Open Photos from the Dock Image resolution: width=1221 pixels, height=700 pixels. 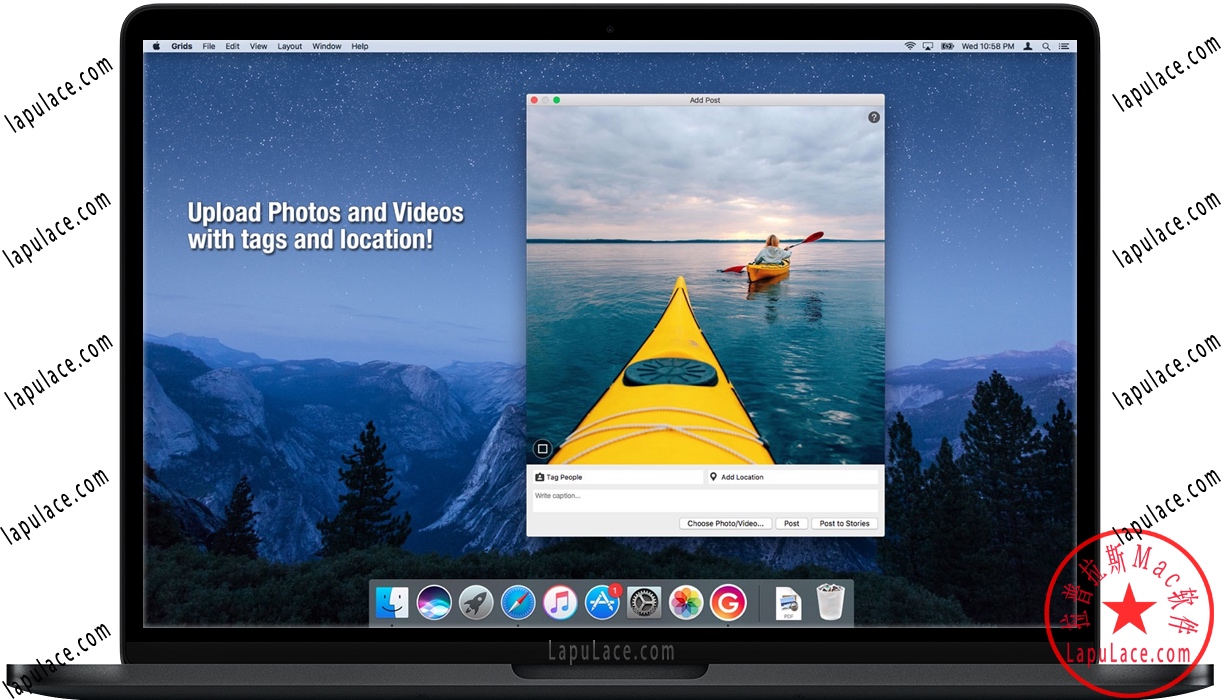point(686,602)
